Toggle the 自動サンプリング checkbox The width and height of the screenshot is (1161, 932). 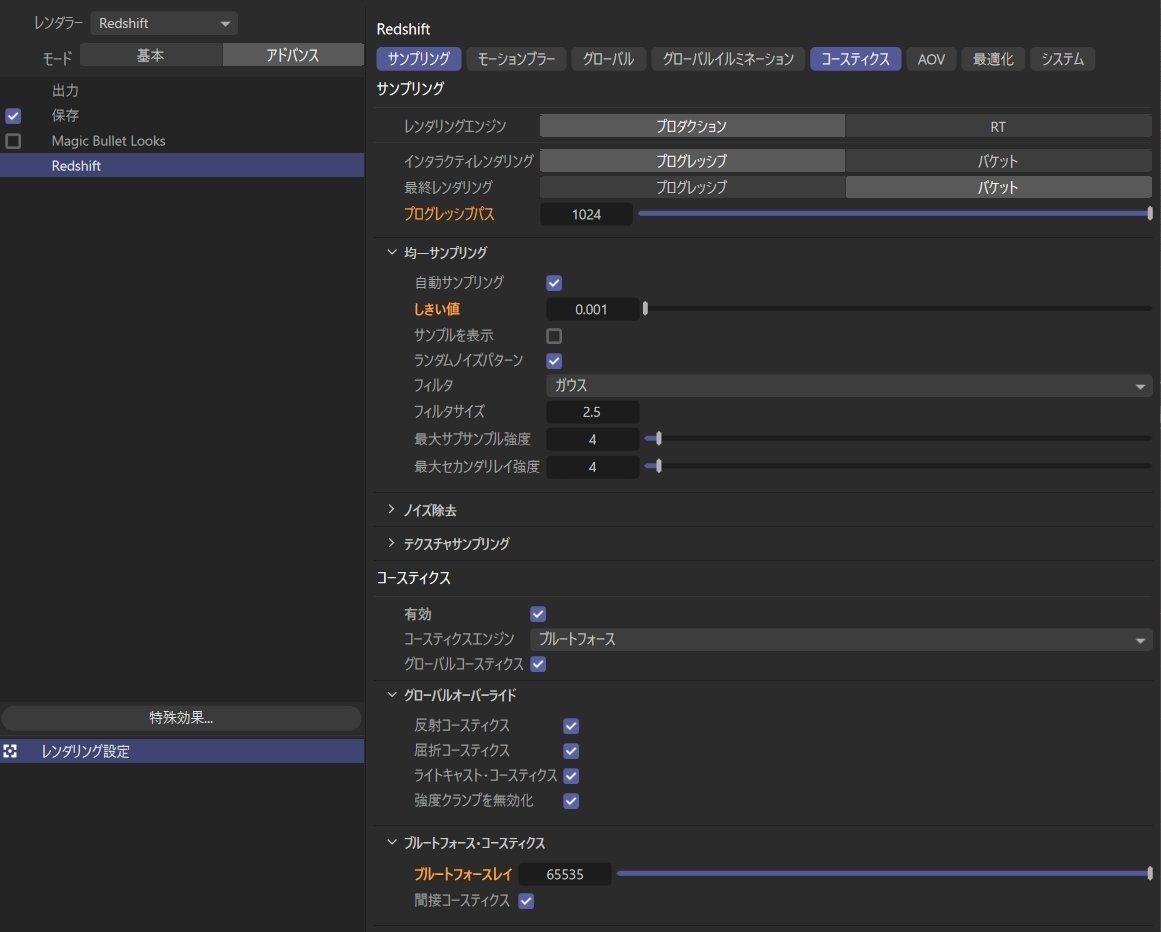554,283
